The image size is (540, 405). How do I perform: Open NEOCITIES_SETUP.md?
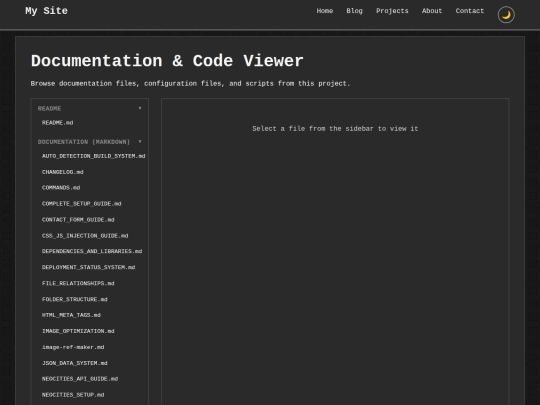pos(73,395)
